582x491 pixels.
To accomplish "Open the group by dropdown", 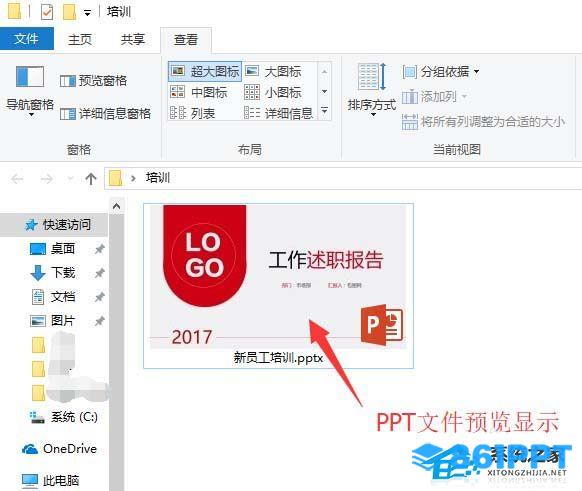I will point(441,72).
